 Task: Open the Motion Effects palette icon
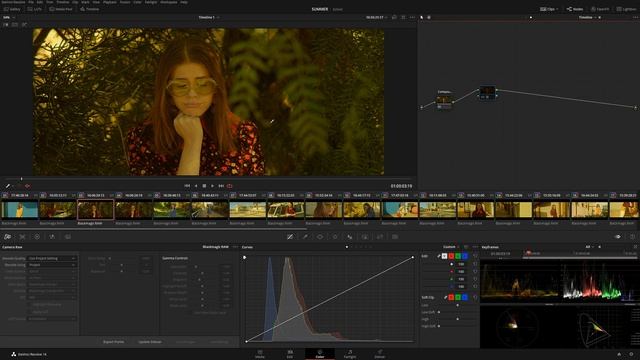(67, 237)
